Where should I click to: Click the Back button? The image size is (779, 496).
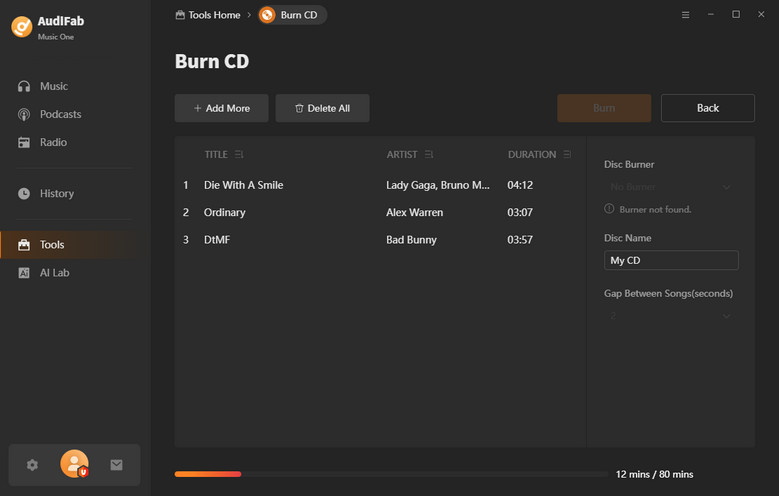pyautogui.click(x=707, y=108)
